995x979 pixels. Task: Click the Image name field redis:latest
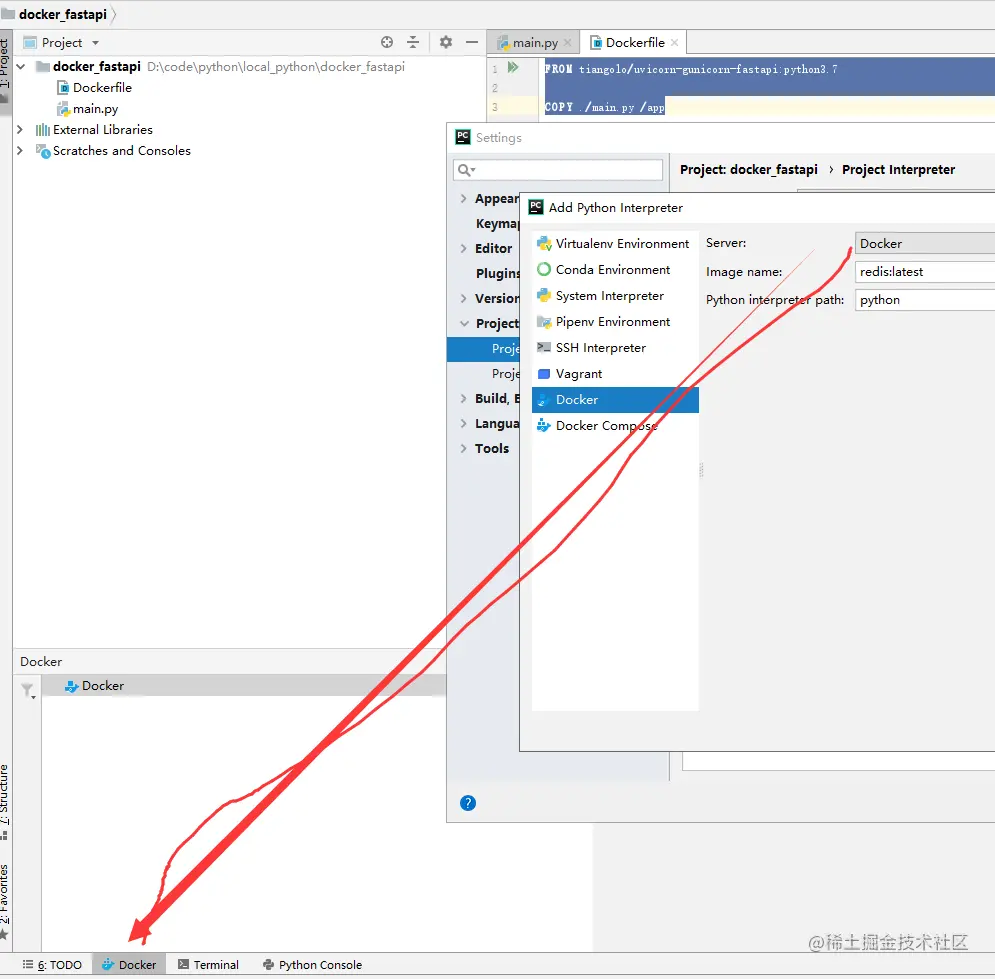click(925, 272)
